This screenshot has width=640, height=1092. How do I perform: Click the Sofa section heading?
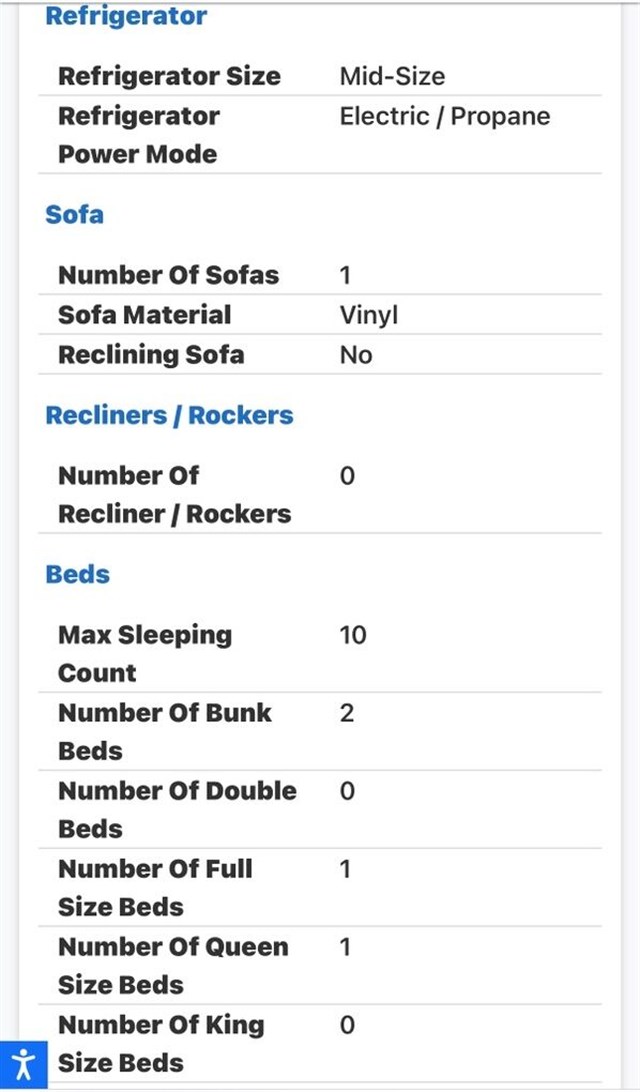coord(74,214)
